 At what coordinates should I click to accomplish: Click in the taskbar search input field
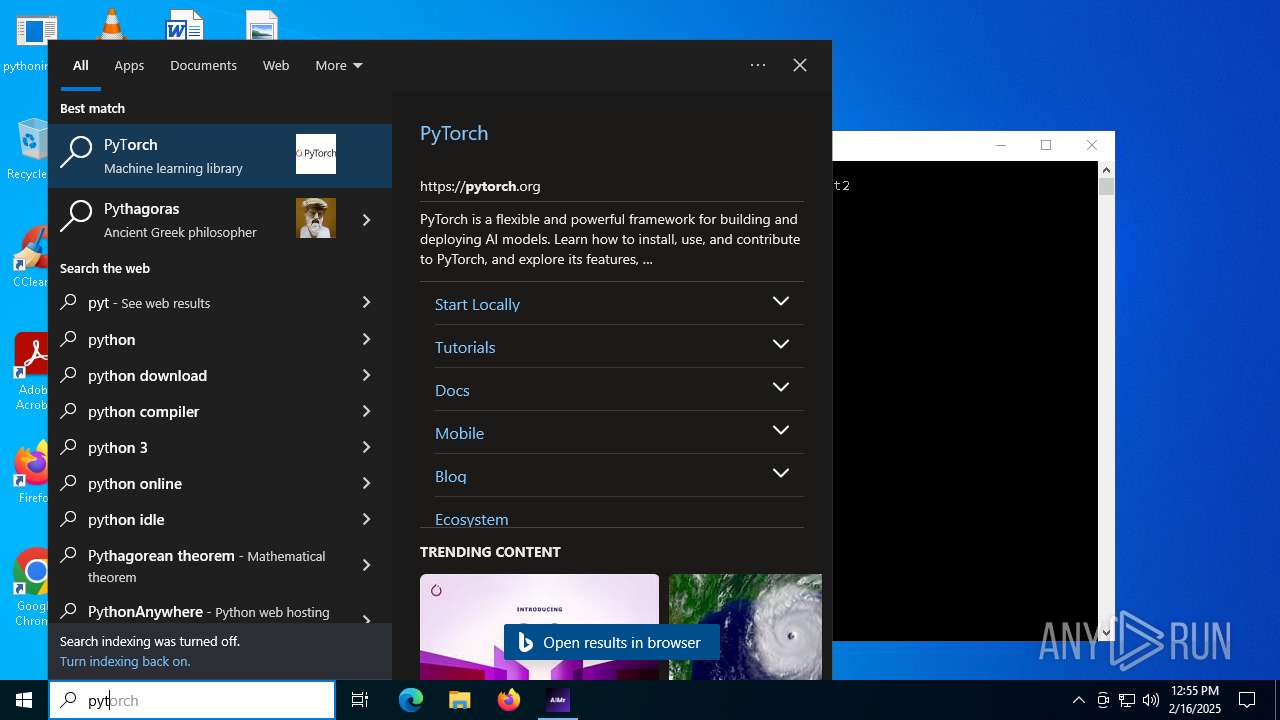[x=192, y=700]
